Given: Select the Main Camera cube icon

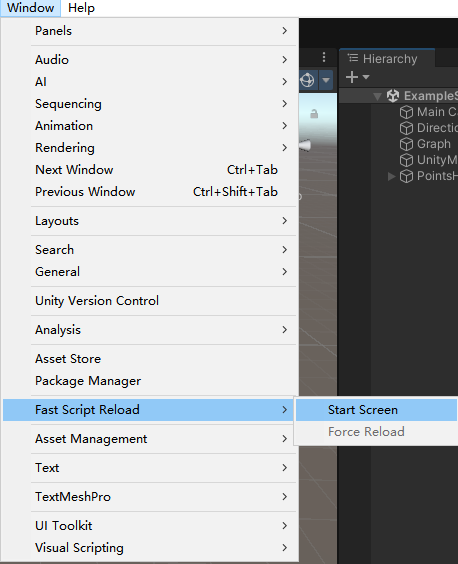Looking at the screenshot, I should (407, 112).
